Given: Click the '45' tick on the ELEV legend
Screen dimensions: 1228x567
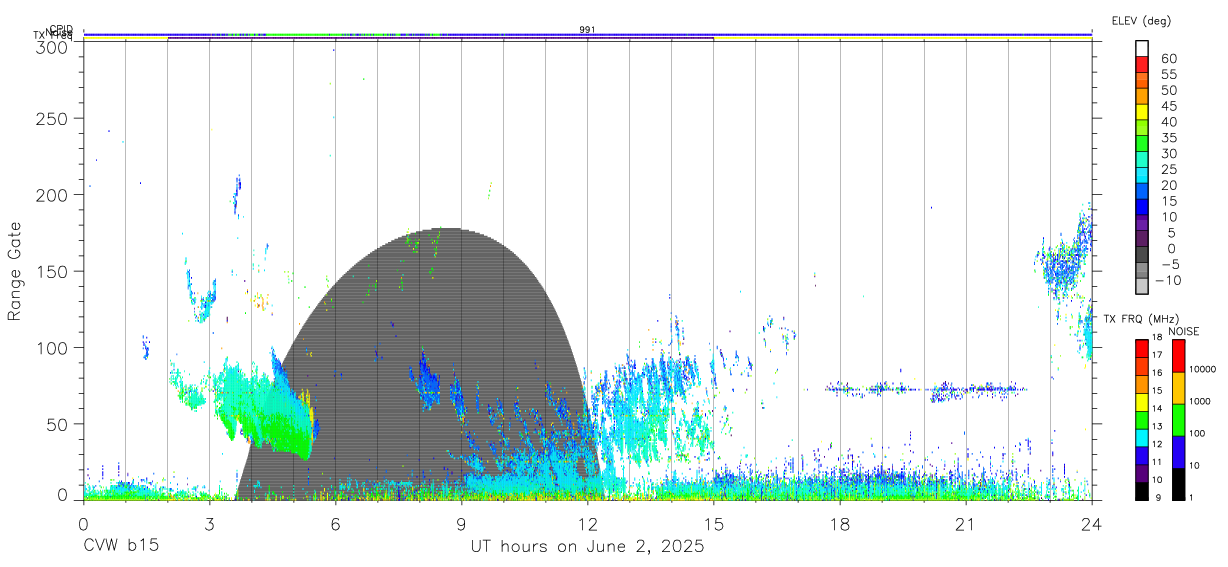Looking at the screenshot, I should pyautogui.click(x=1168, y=106).
